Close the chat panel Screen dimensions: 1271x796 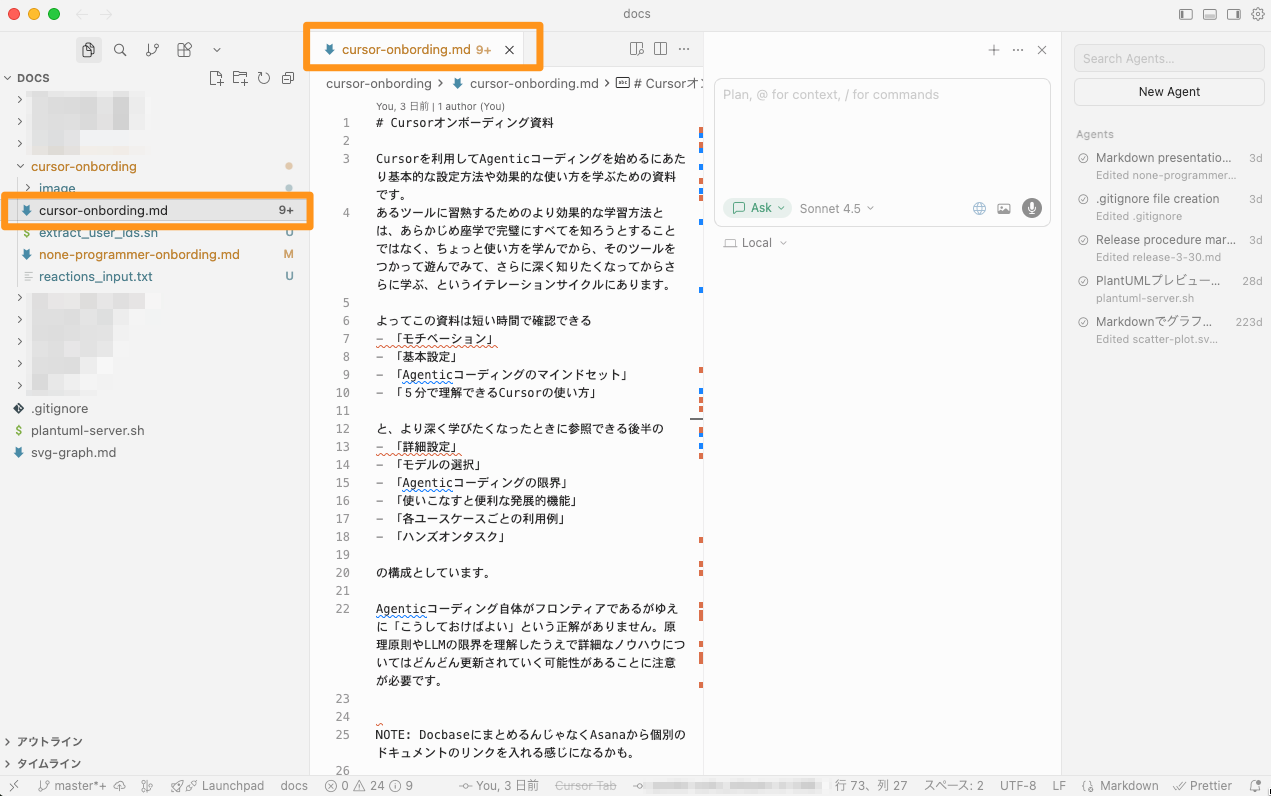[x=1042, y=50]
